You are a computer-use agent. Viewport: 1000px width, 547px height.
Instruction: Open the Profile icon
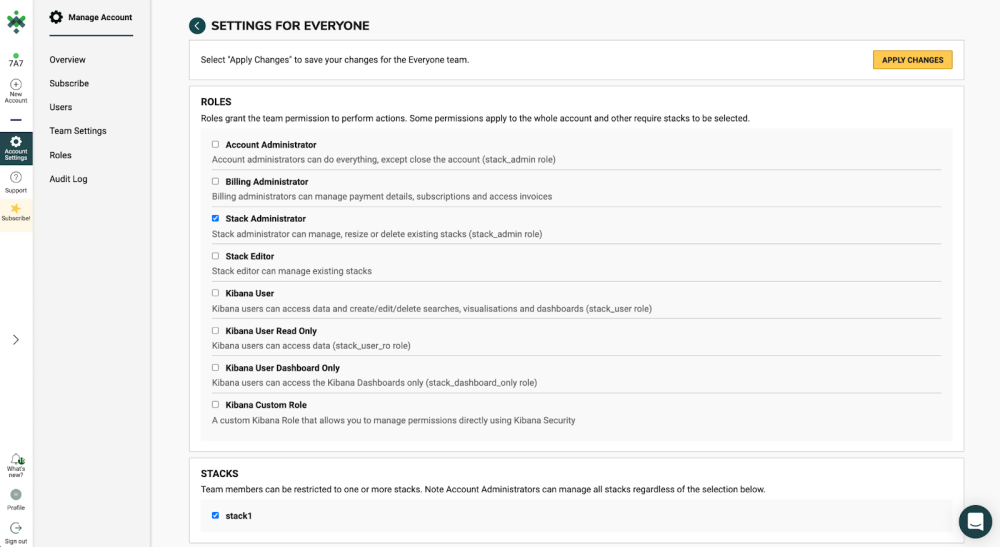[16, 495]
